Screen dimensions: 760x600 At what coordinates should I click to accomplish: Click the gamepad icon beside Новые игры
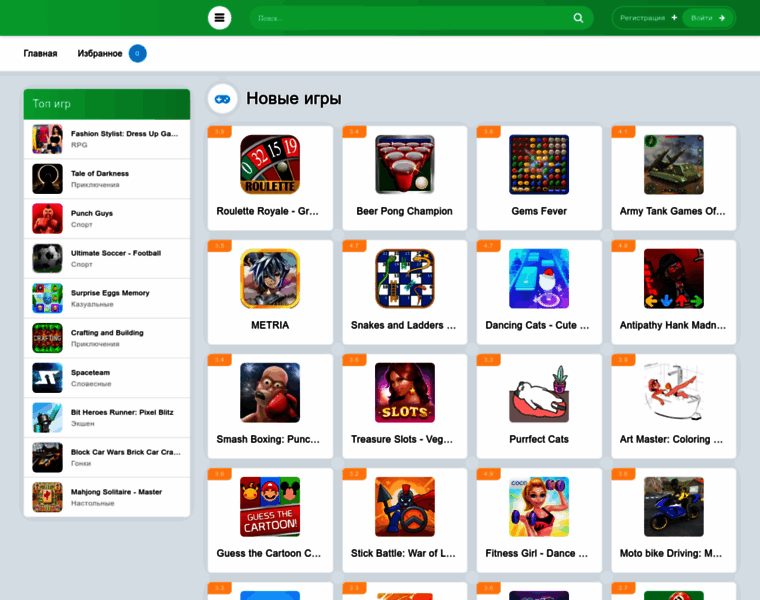[x=222, y=99]
